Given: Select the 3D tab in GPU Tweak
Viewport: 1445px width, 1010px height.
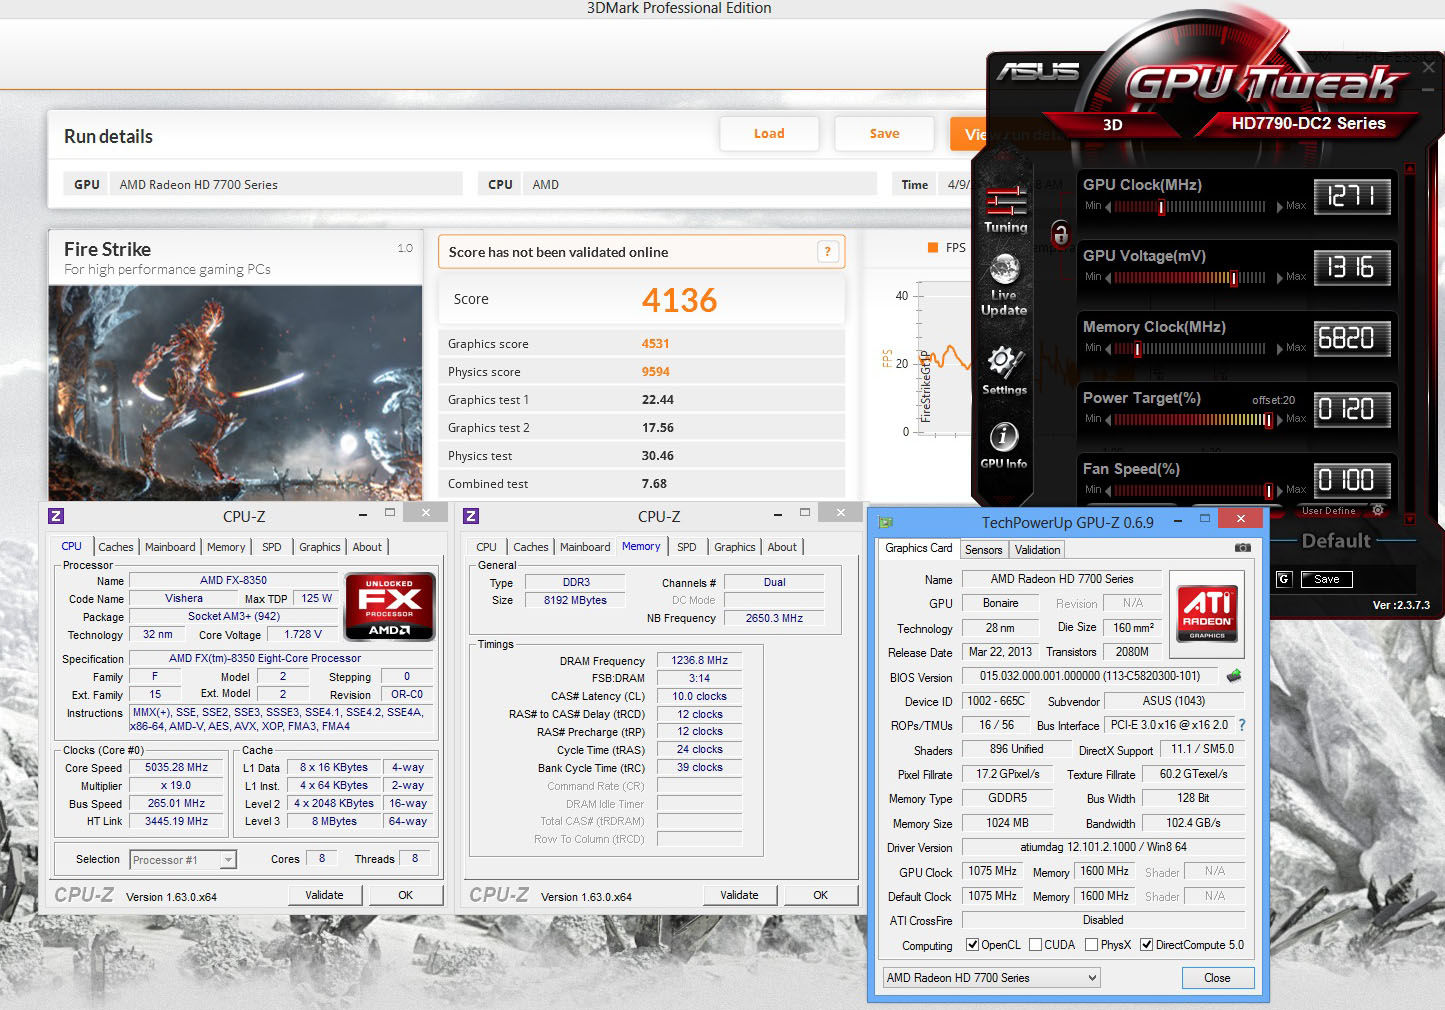Looking at the screenshot, I should coord(1112,125).
